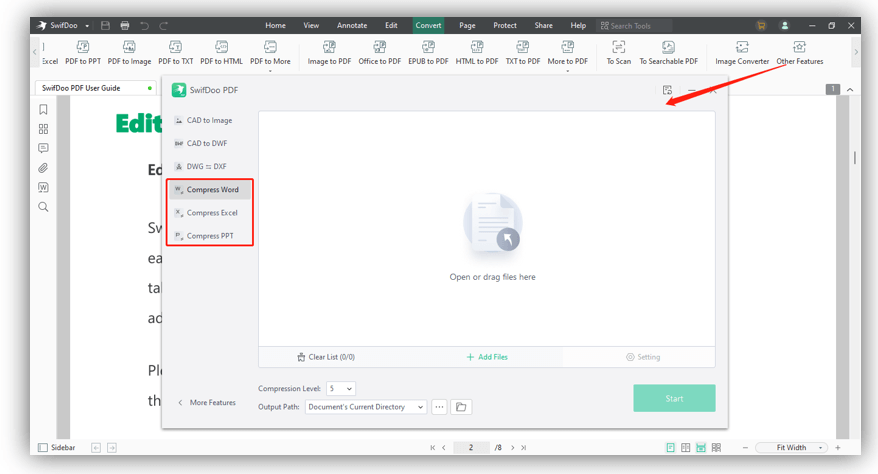Switch to the View ribbon tab
Viewport: 878px width, 474px height.
point(311,26)
